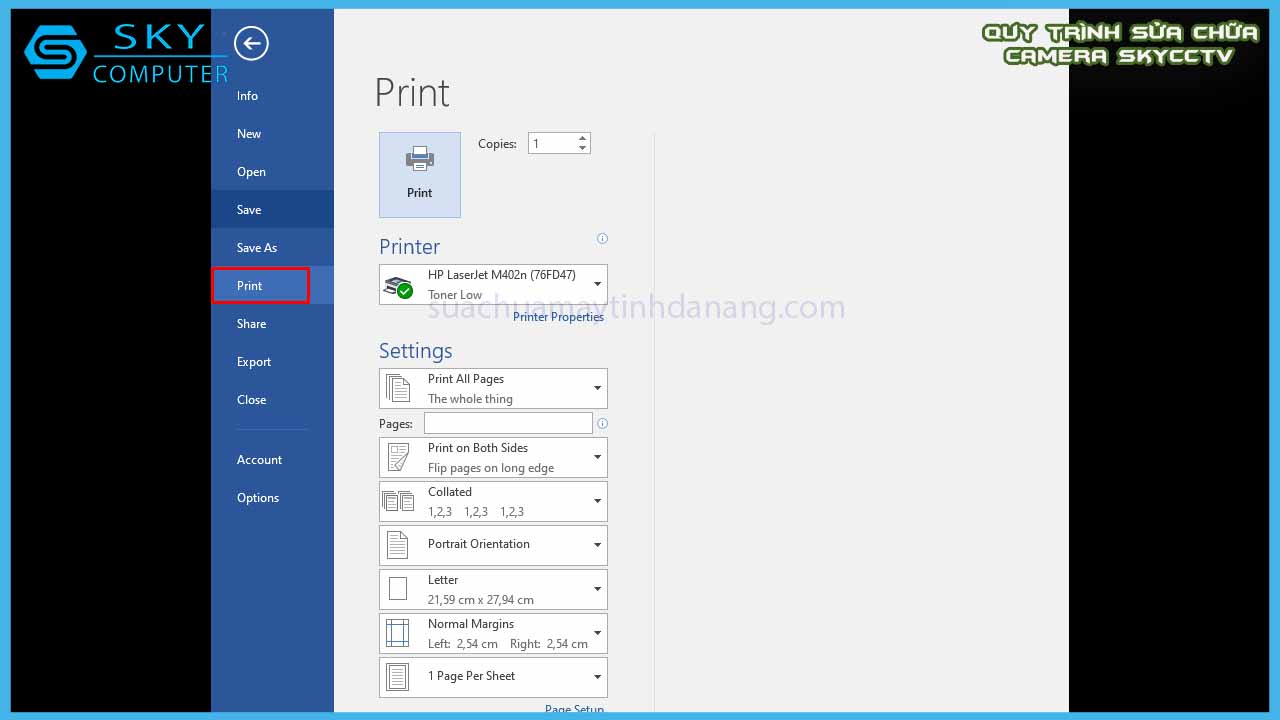Open the Print on Both Sides dropdown
1280x720 pixels.
tap(493, 457)
